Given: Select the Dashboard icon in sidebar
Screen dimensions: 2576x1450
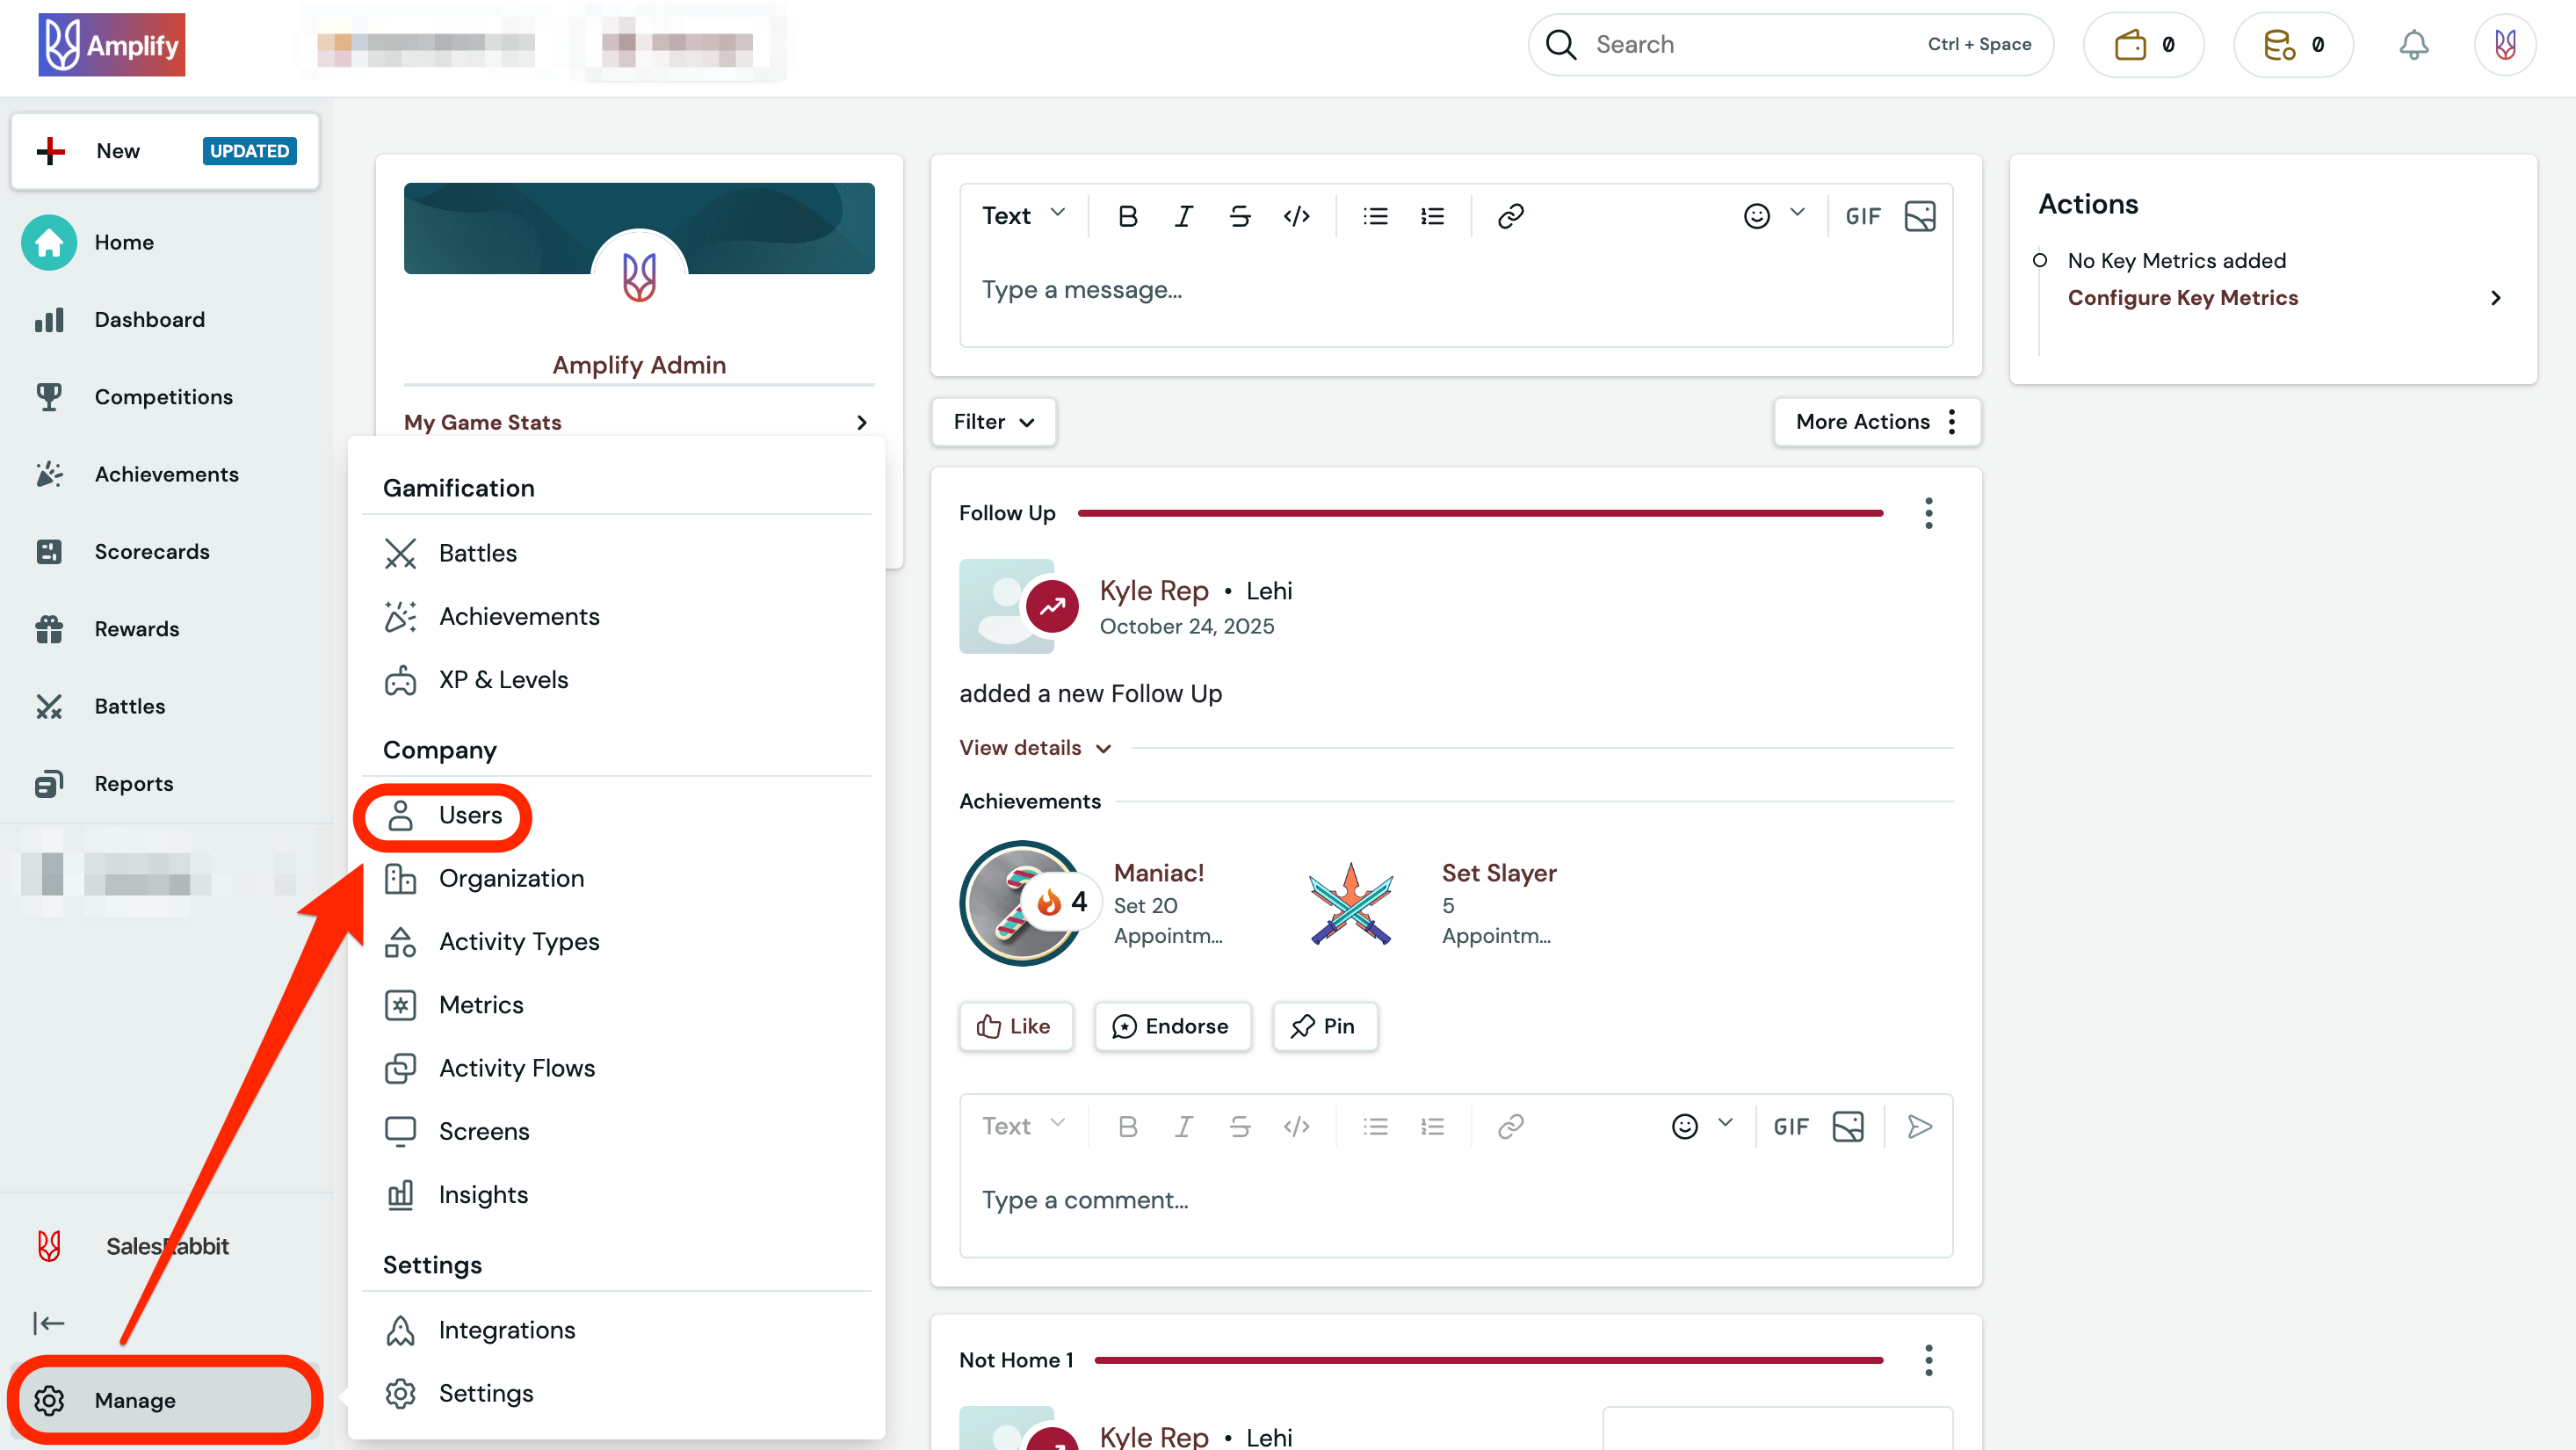Looking at the screenshot, I should (x=48, y=319).
